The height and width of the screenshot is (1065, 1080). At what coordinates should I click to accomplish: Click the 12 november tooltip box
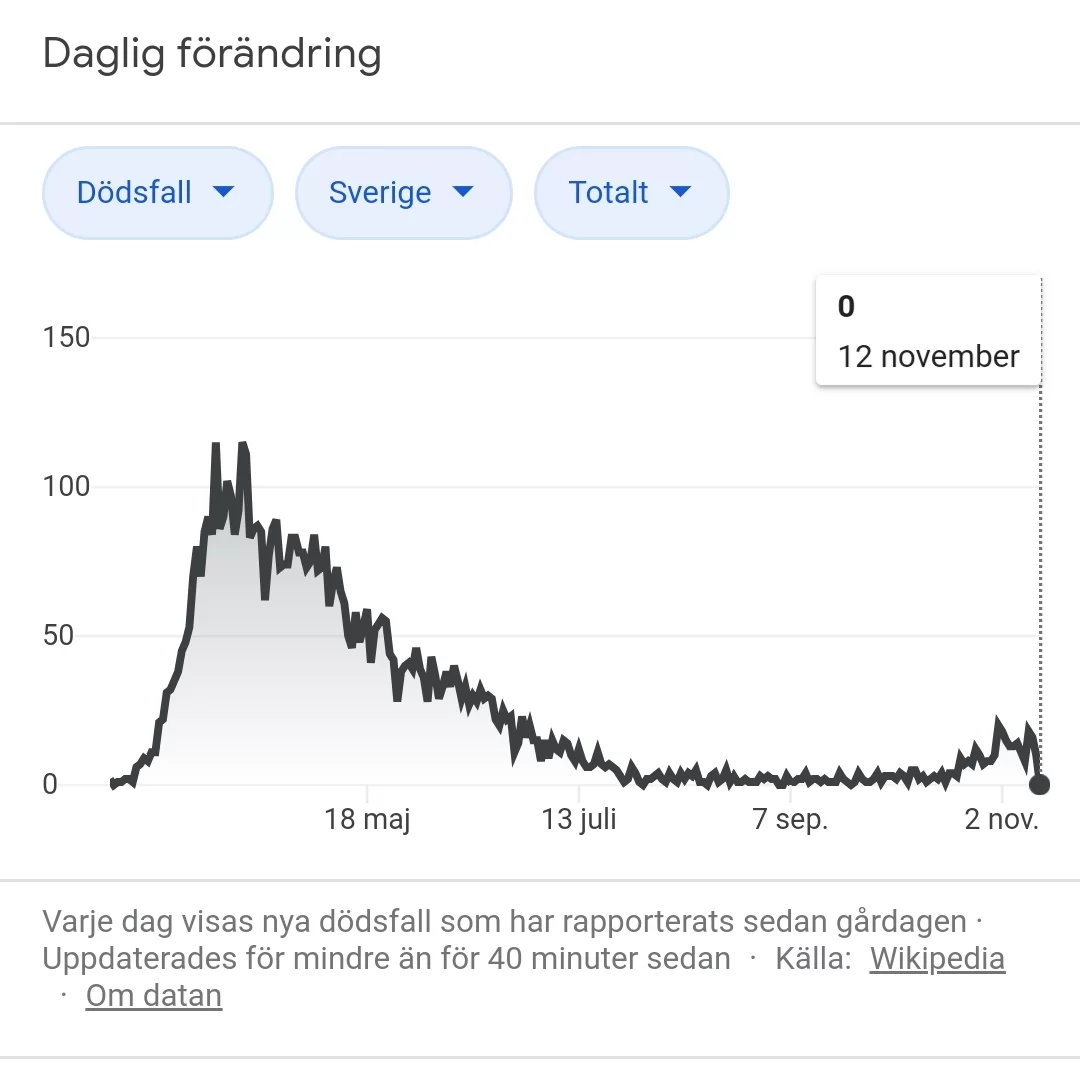928,331
